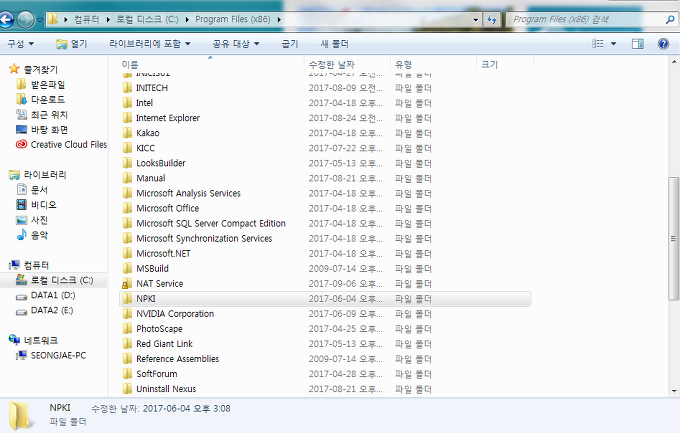The height and width of the screenshot is (433, 680).
Task: Select SEONGJAE-PC in sidebar
Action: pos(51,355)
